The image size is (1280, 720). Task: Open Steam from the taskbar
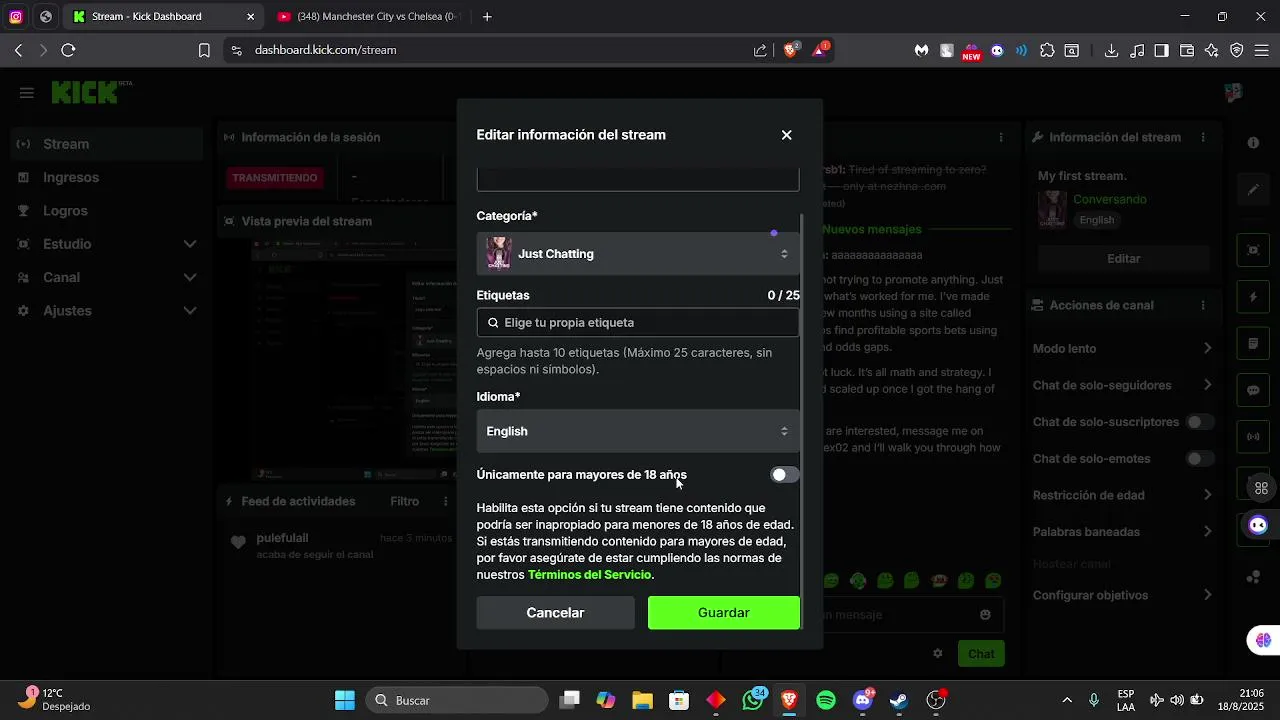(899, 700)
